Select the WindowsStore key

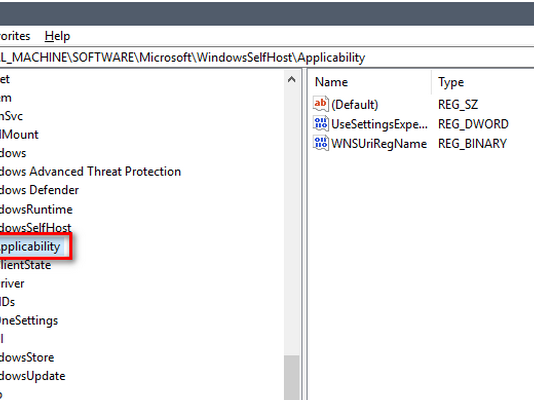click(x=27, y=357)
